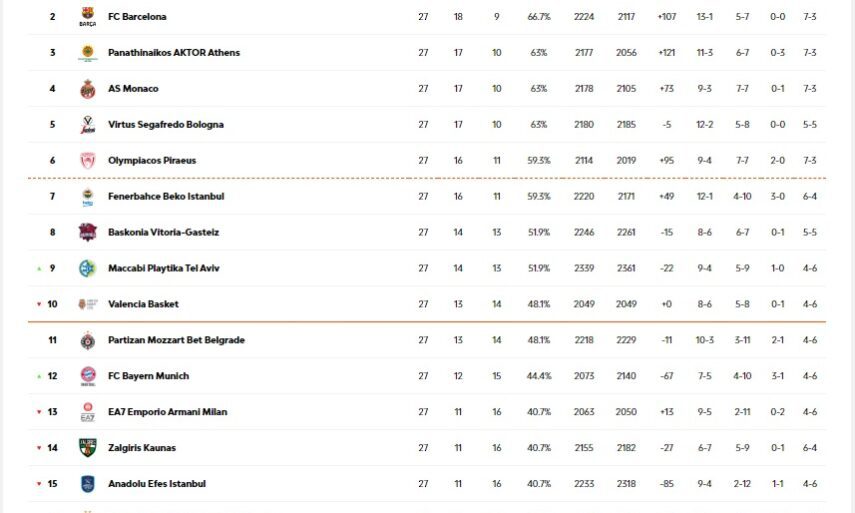Click the FC Bayern Munich logo
The image size is (855, 513).
(88, 376)
